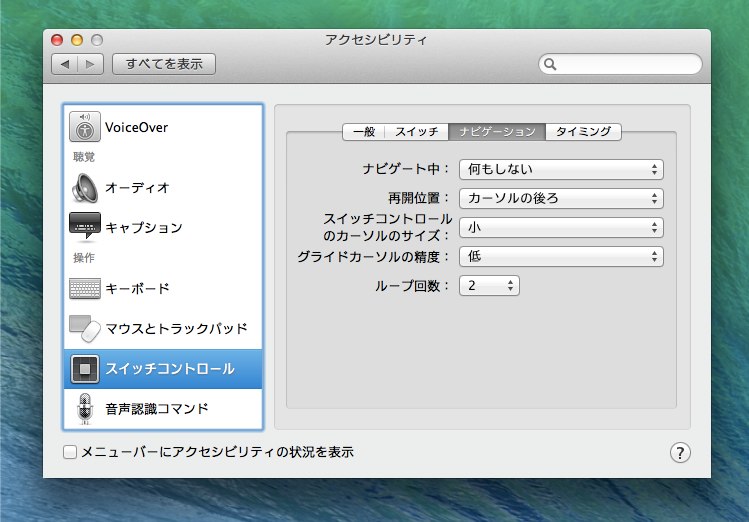Choose the キーボード keyboard icon
This screenshot has height=522, width=749.
pyautogui.click(x=85, y=288)
